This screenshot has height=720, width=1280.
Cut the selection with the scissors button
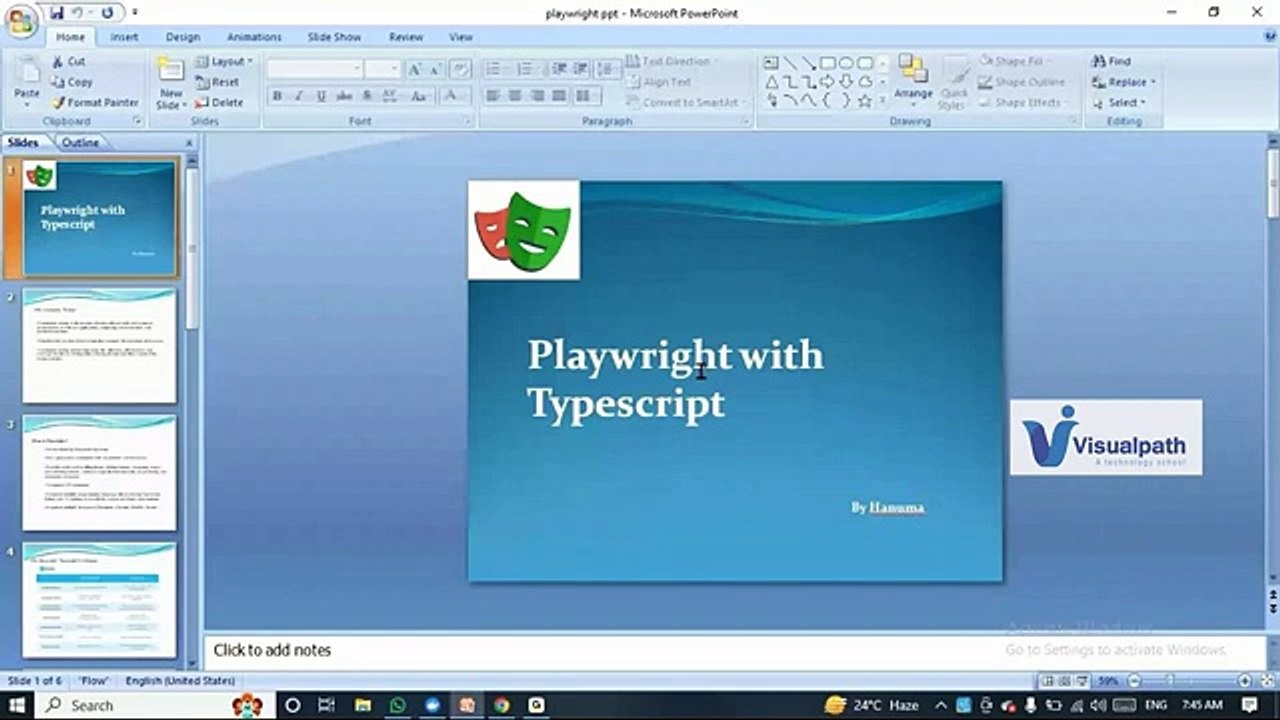68,61
